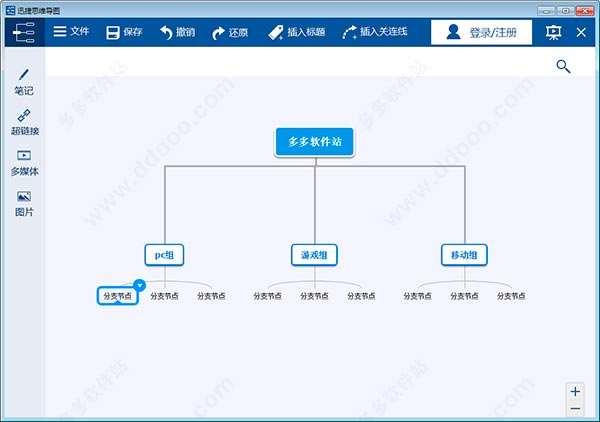Start presentation mode via screen icon
This screenshot has height=422, width=600.
553,33
